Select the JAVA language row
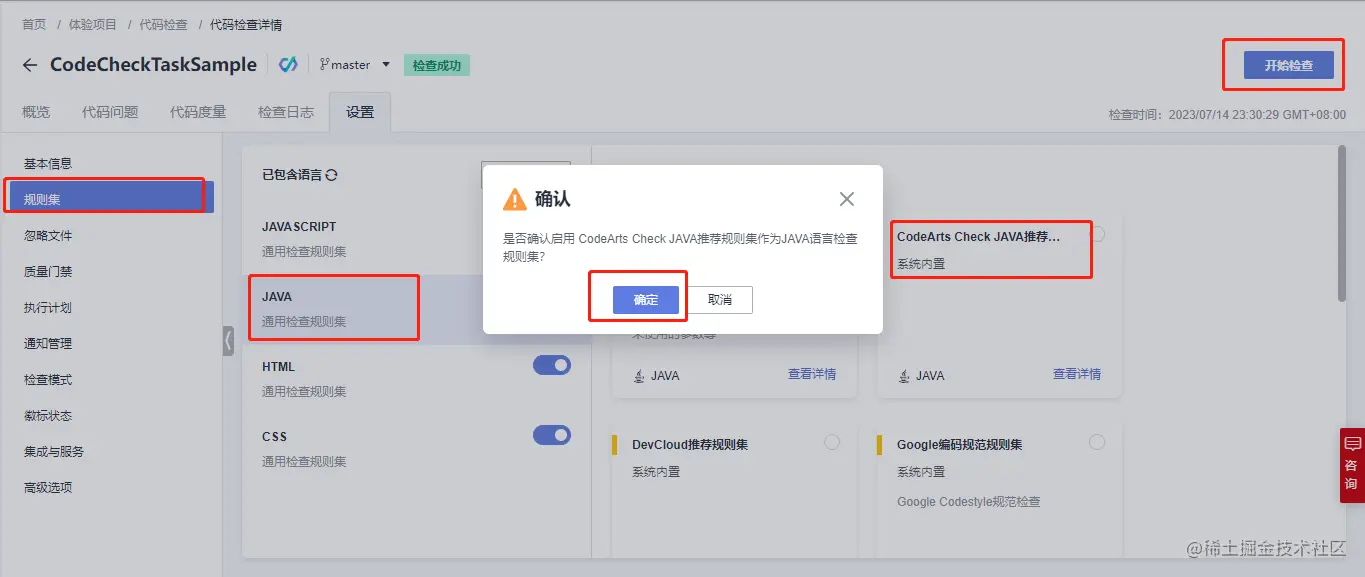This screenshot has height=577, width=1365. [x=416, y=310]
